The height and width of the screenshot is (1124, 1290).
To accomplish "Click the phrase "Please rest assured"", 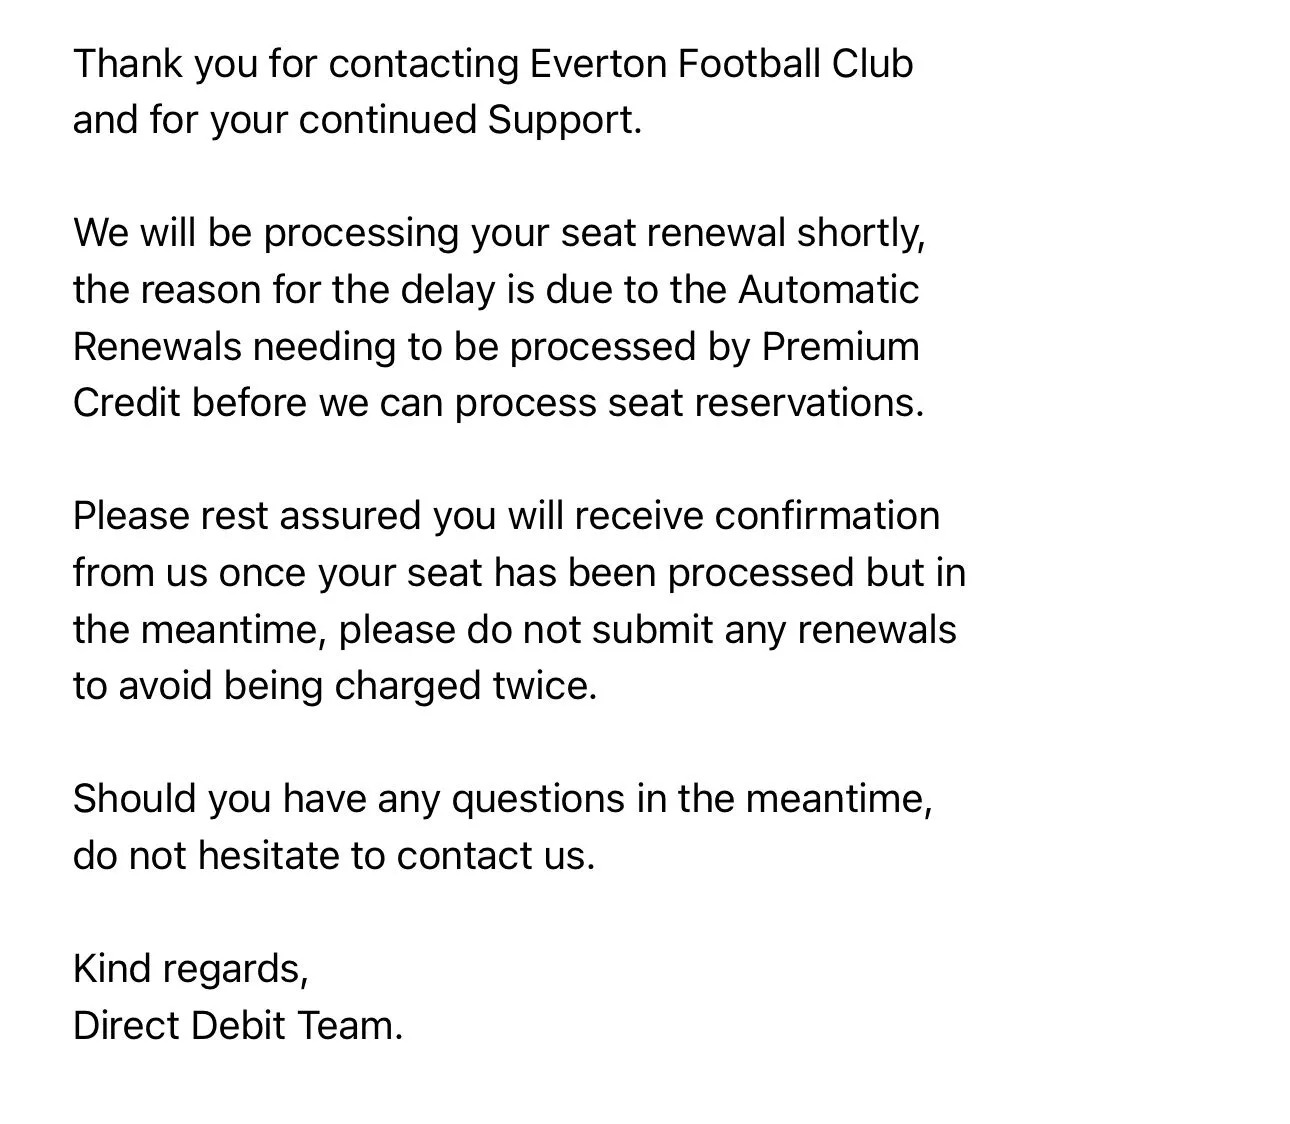I will (x=247, y=516).
